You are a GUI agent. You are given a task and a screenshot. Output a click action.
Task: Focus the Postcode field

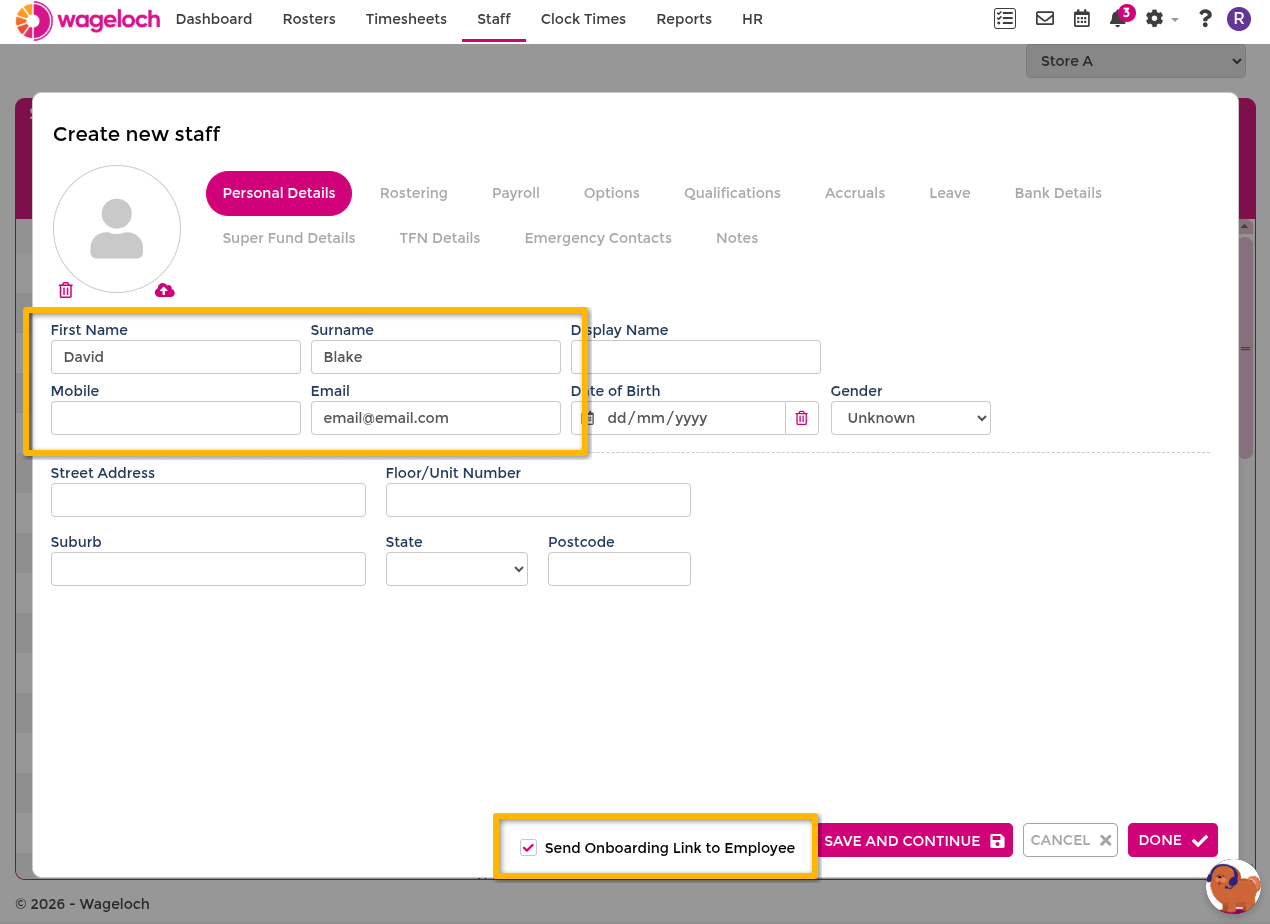coord(619,569)
